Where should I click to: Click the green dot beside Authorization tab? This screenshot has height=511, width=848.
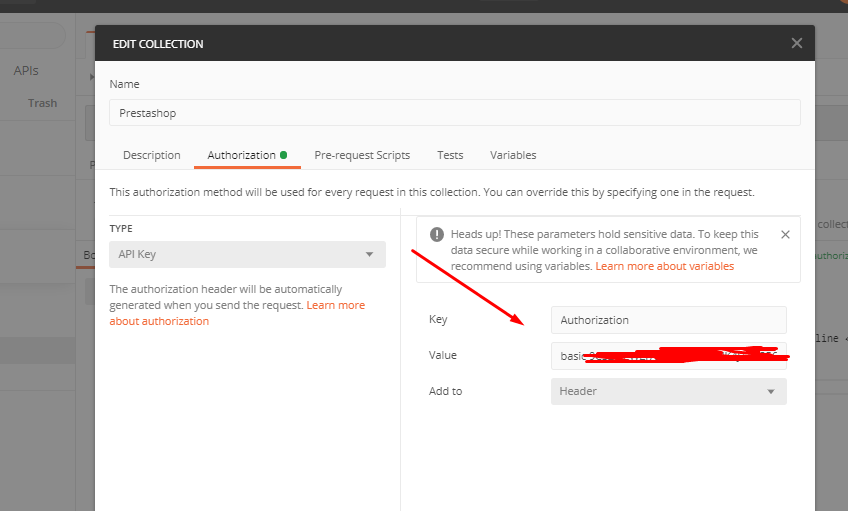click(284, 155)
